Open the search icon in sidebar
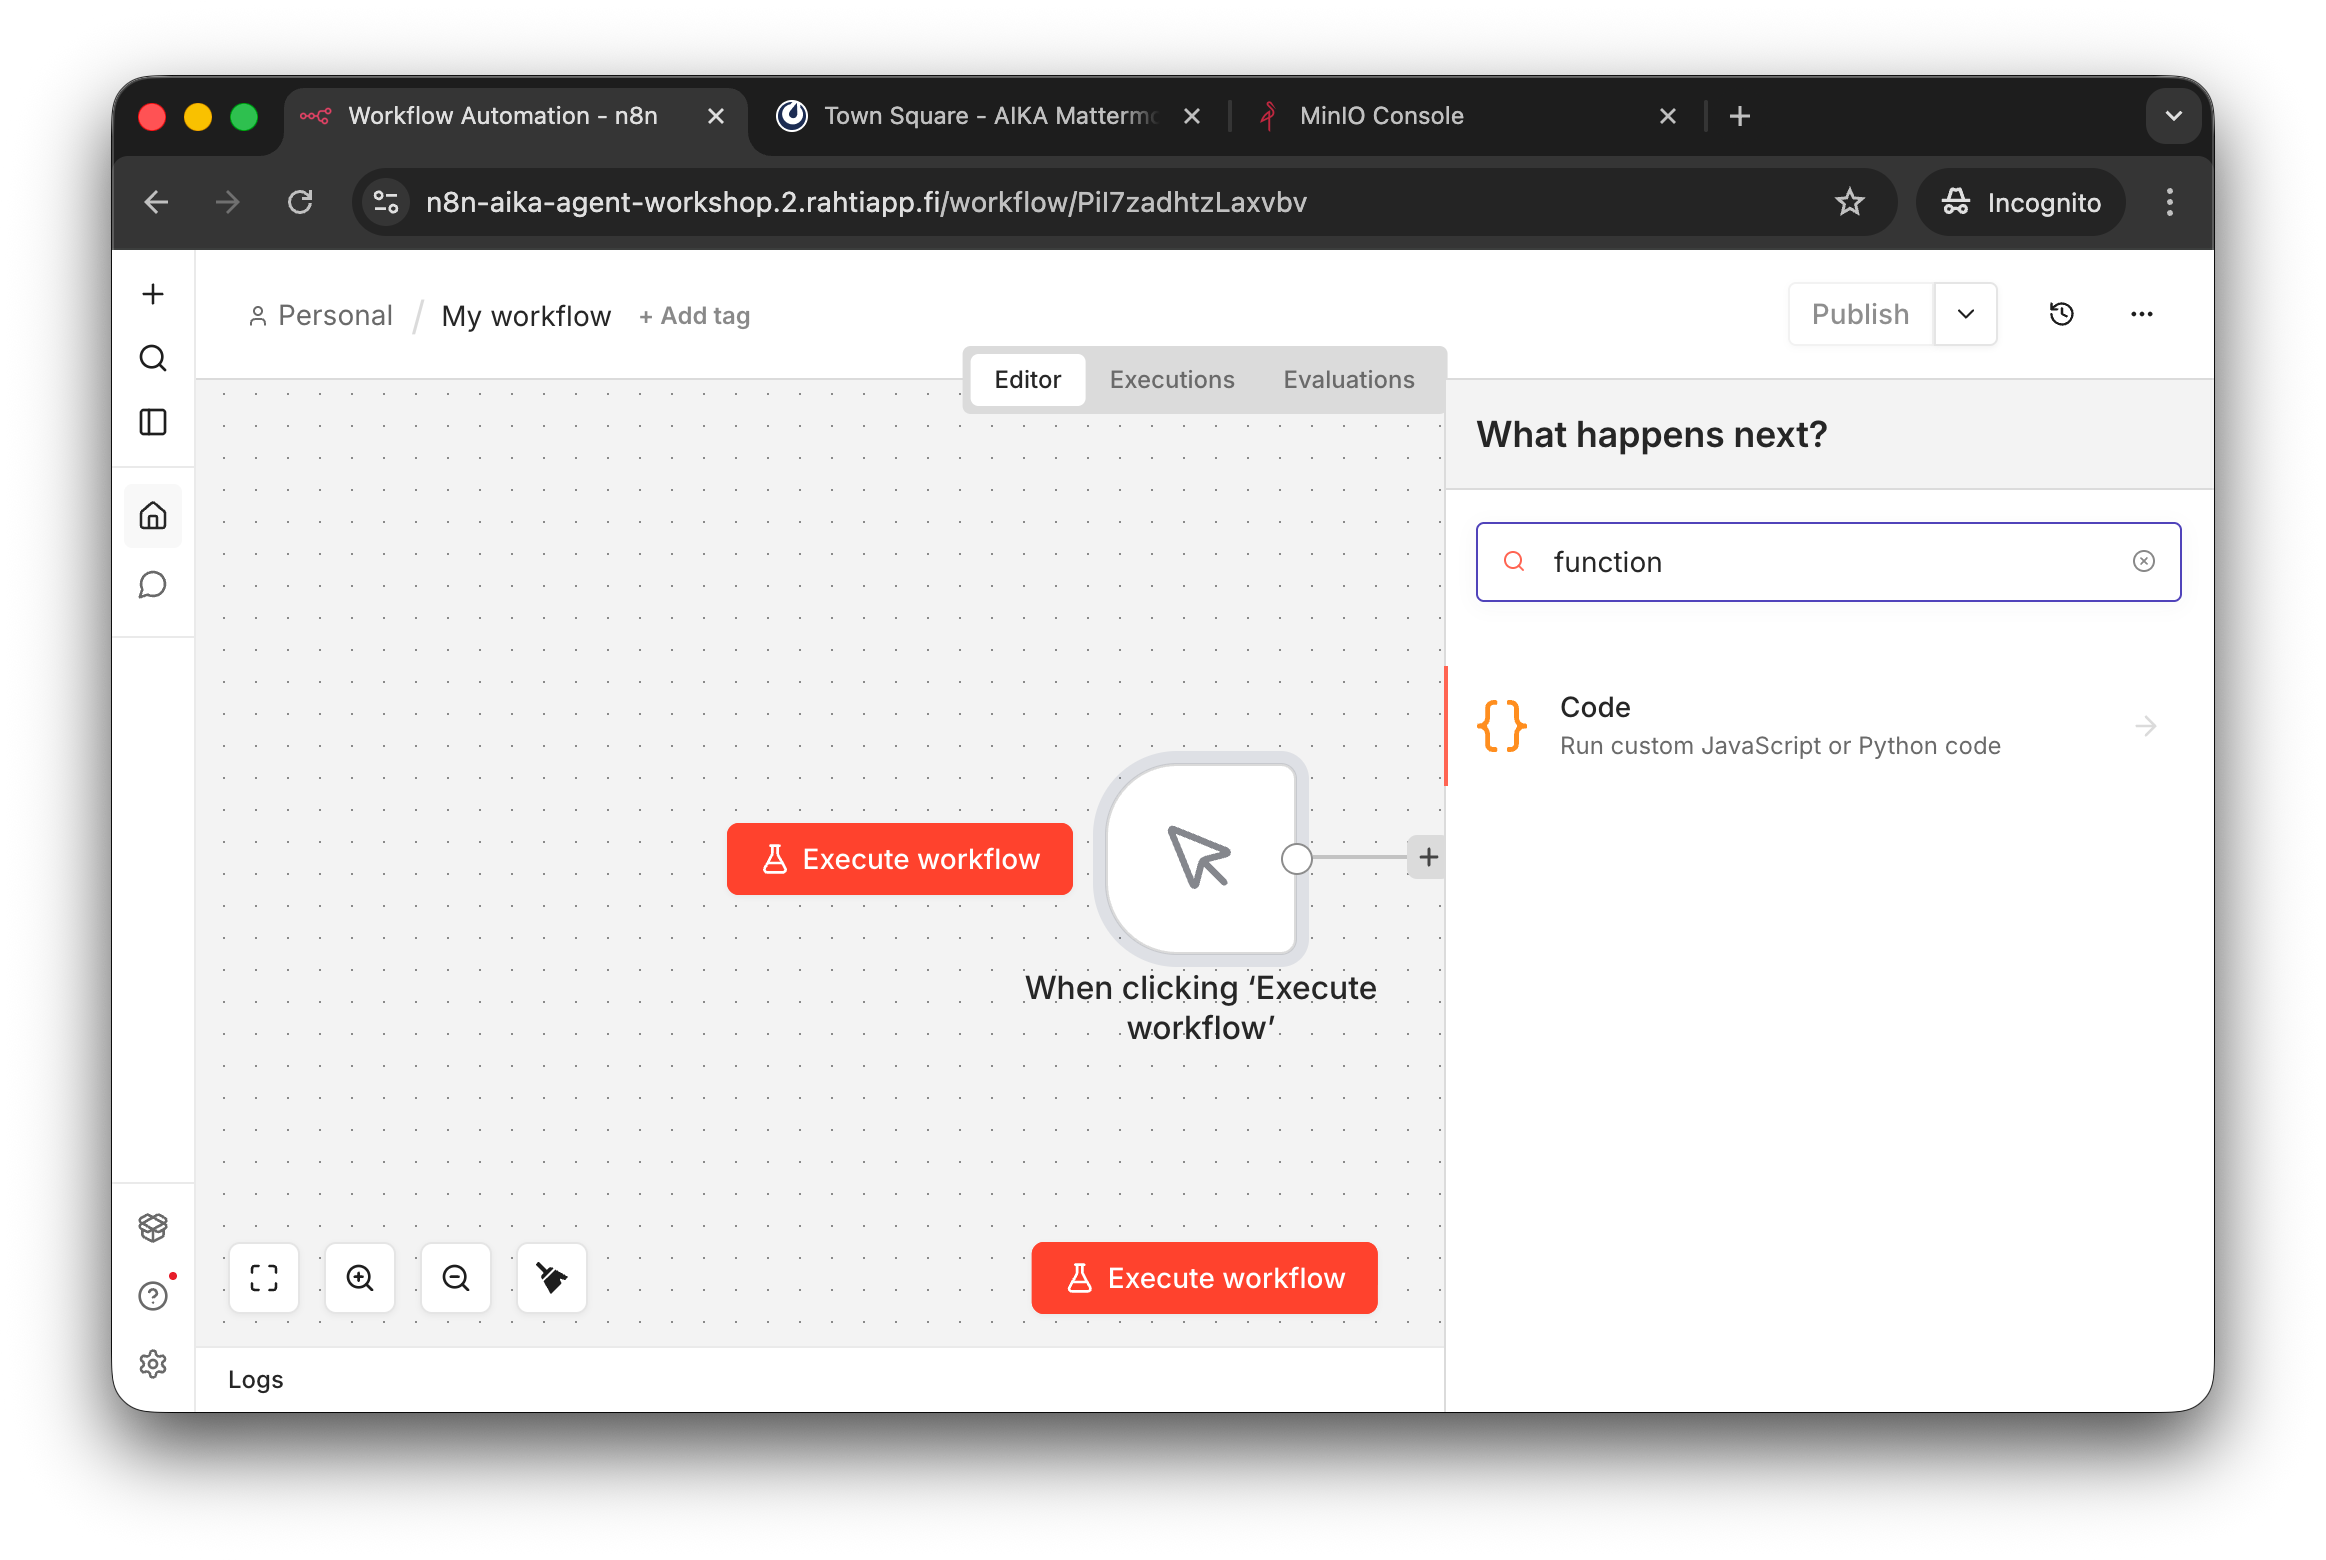This screenshot has width=2326, height=1560. pyautogui.click(x=153, y=358)
